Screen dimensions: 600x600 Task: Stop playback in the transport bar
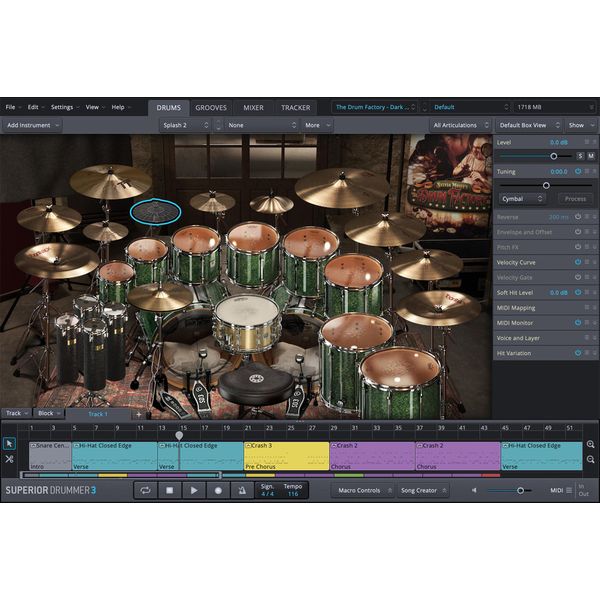tap(170, 490)
